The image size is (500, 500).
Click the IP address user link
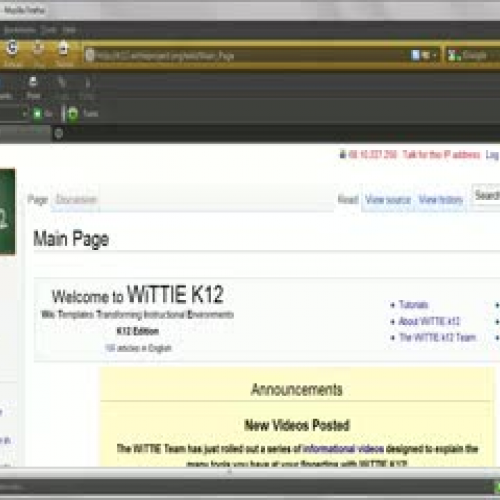(372, 154)
